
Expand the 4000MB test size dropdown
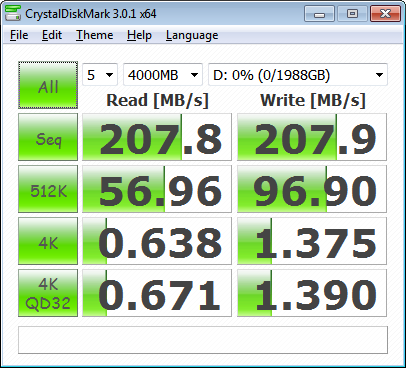click(163, 75)
